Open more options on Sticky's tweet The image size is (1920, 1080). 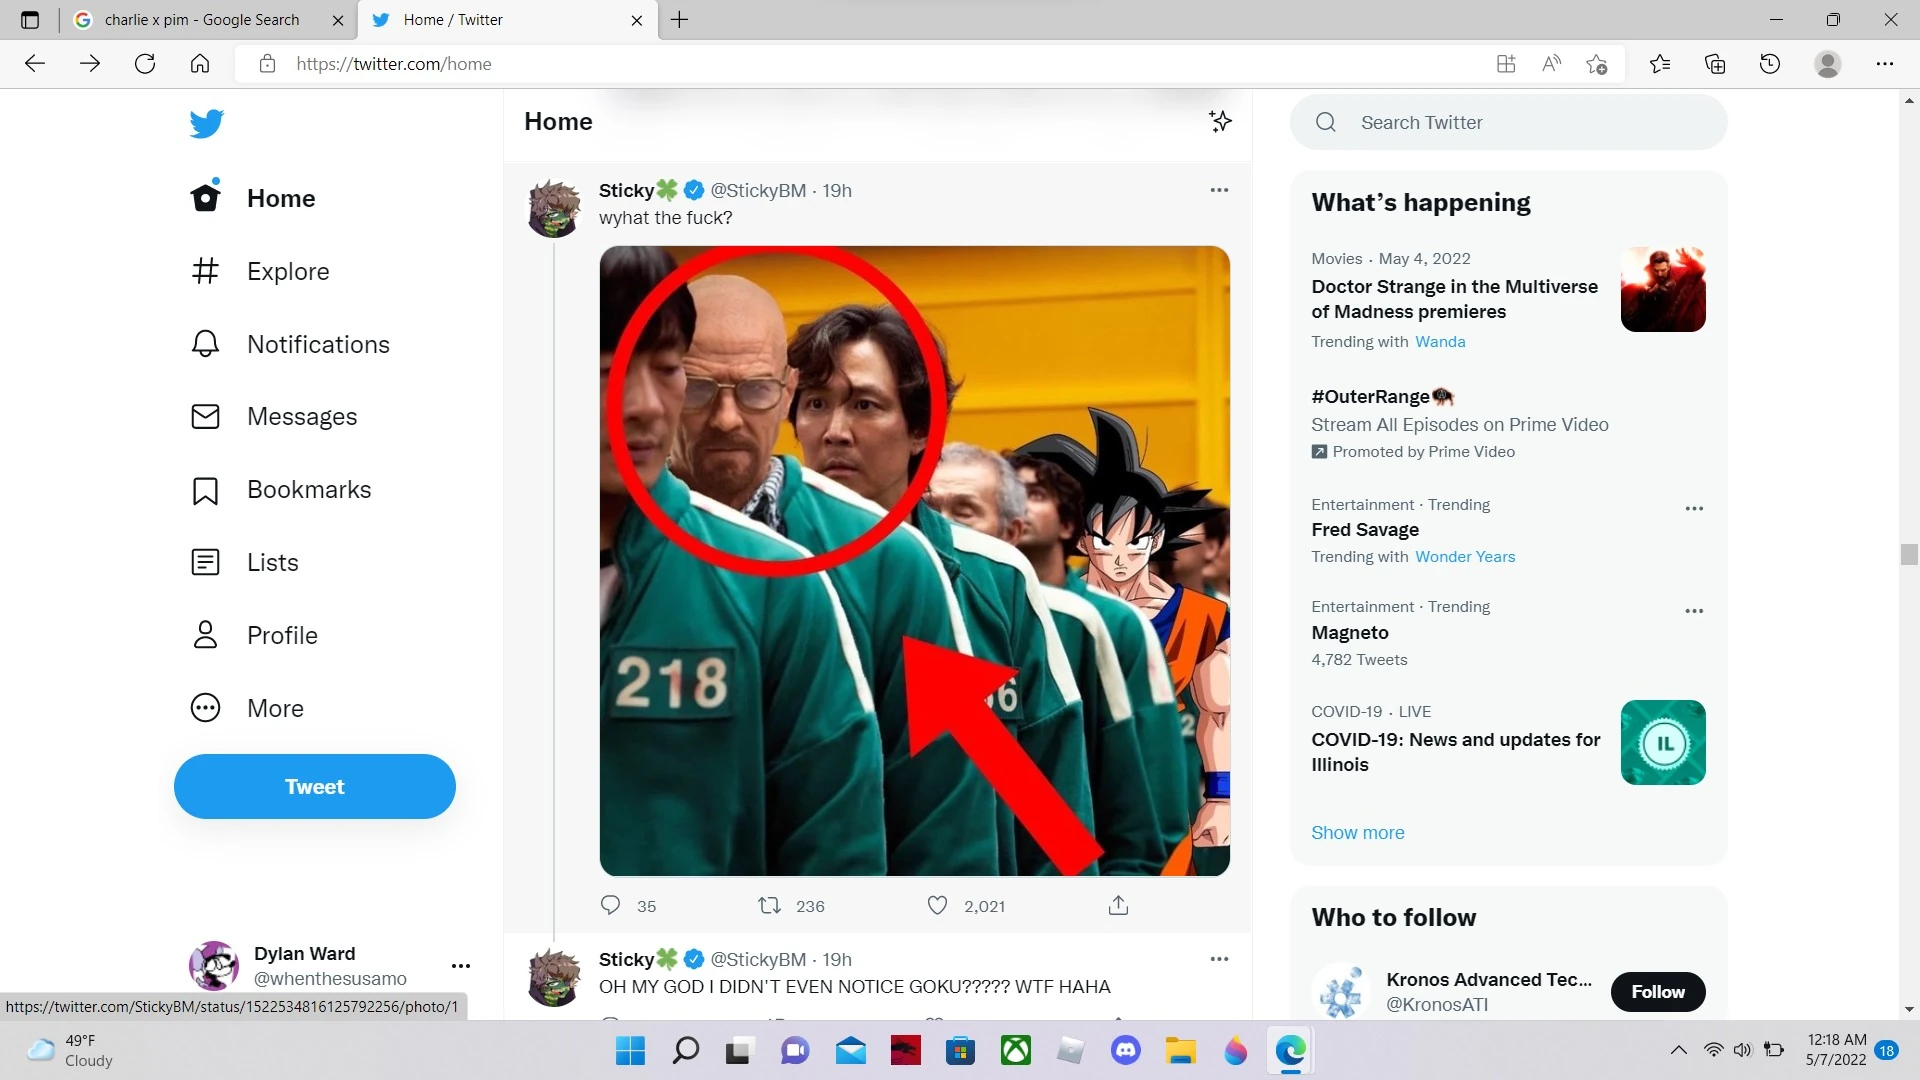pos(1219,190)
